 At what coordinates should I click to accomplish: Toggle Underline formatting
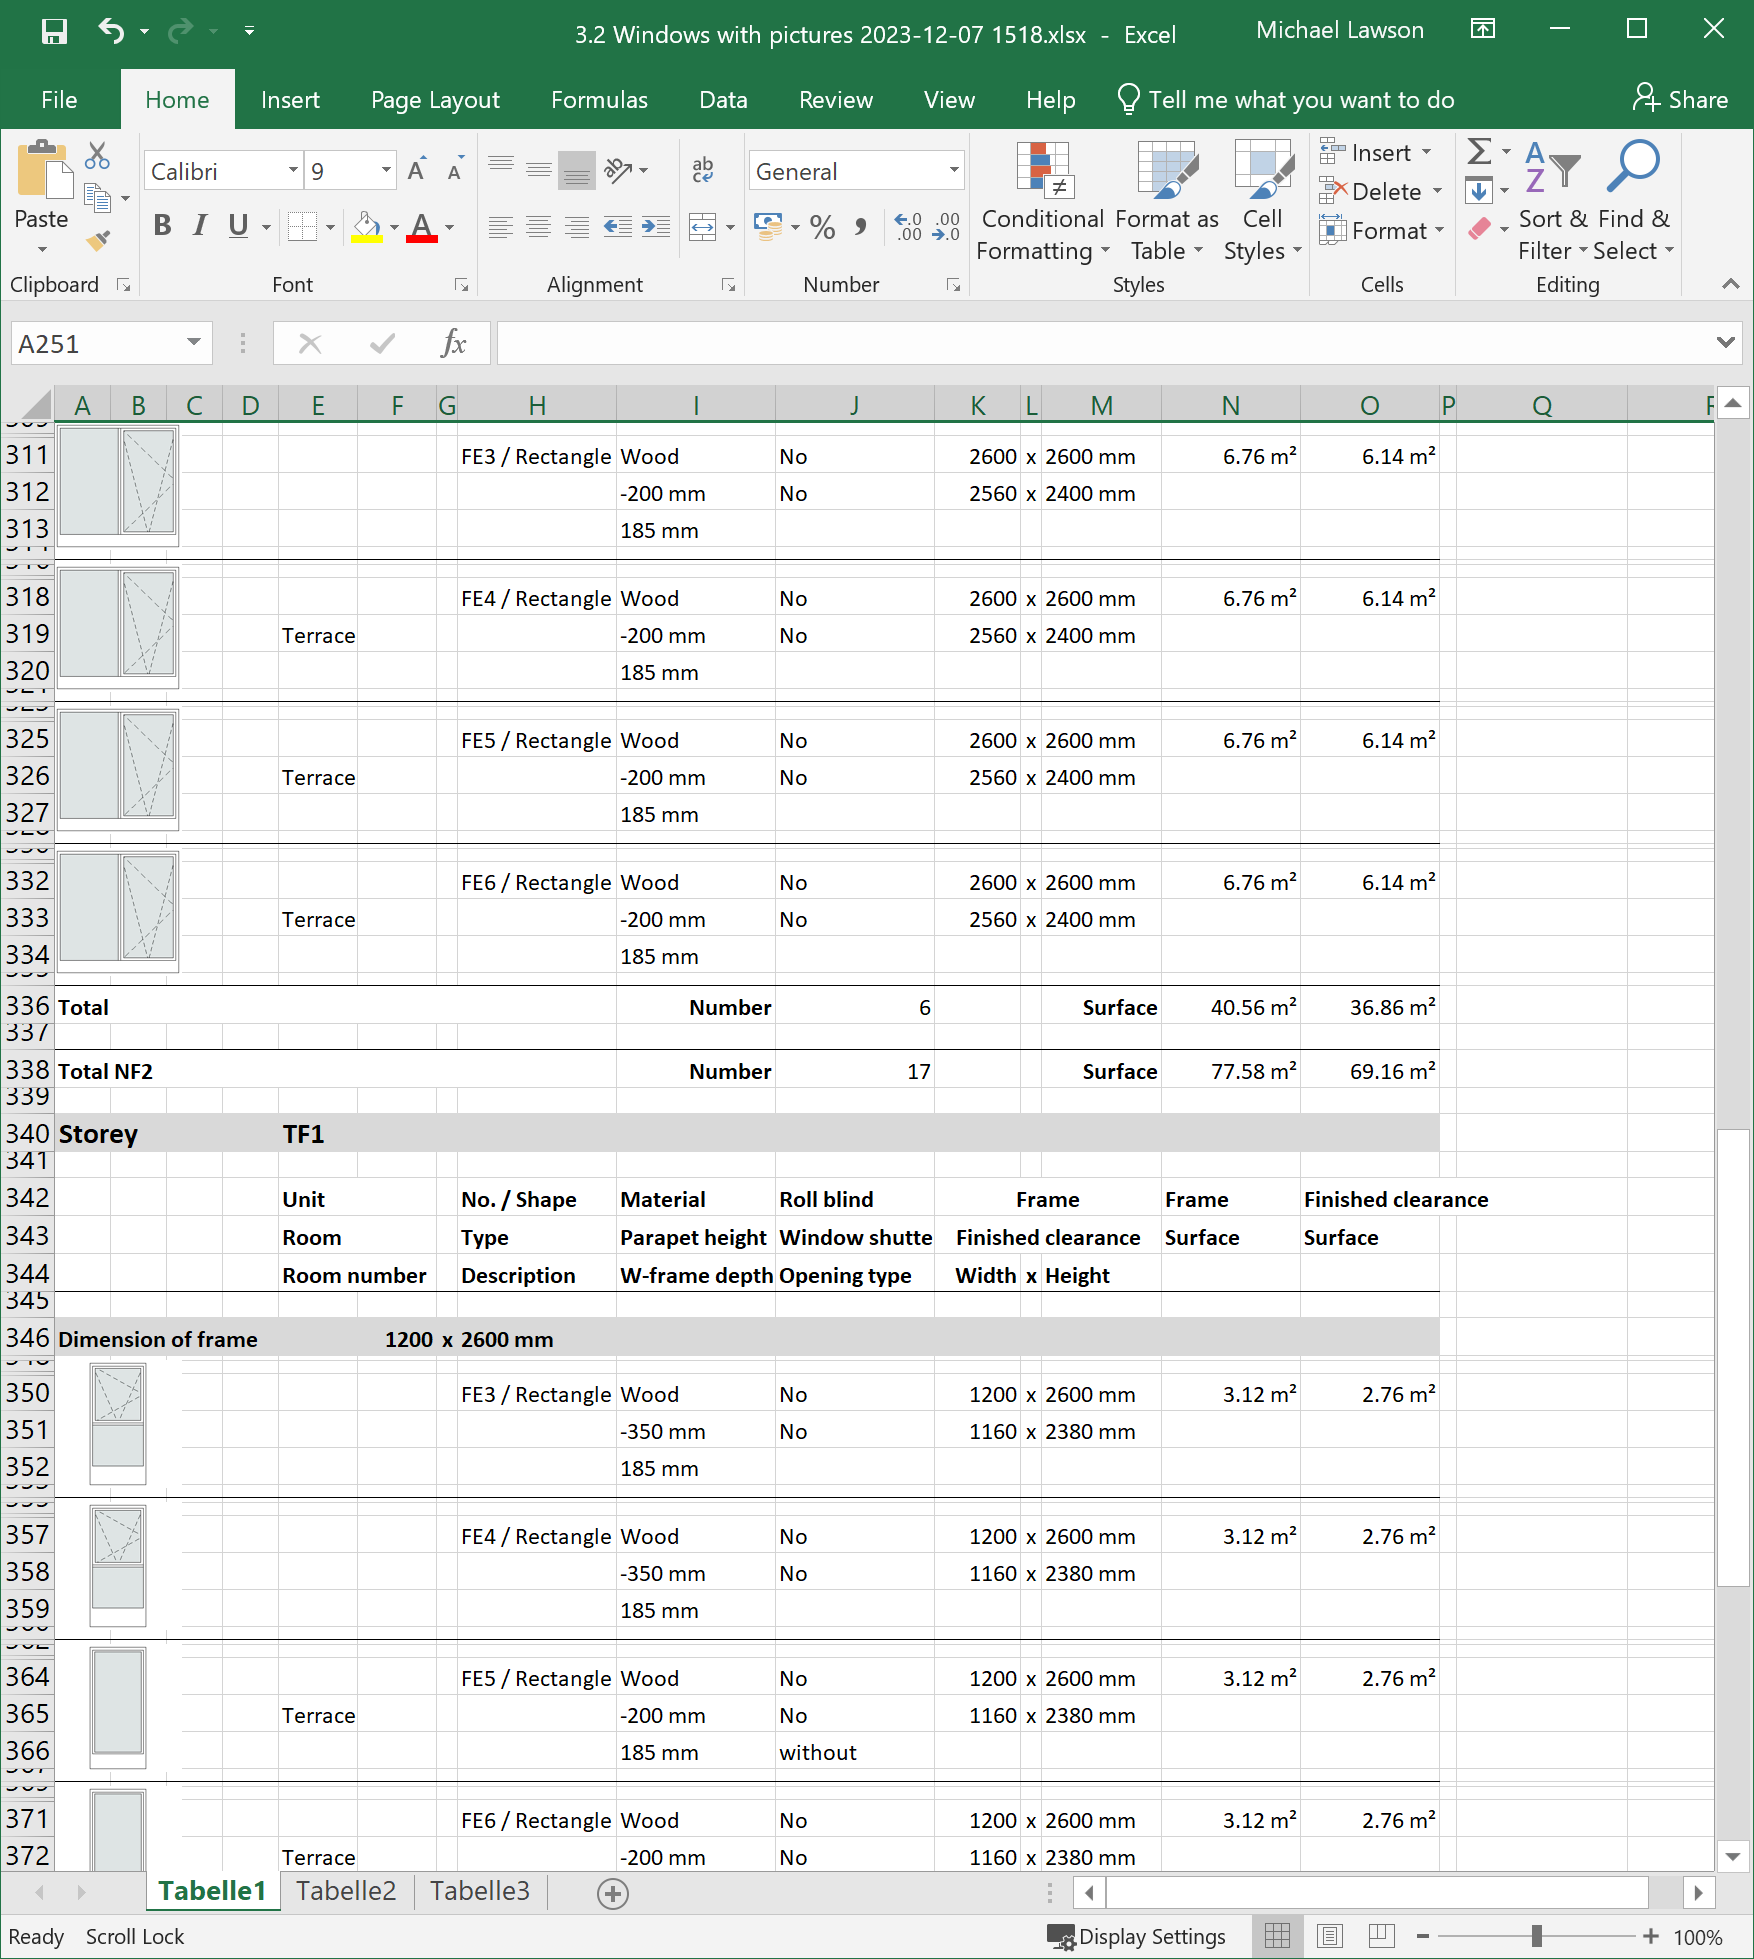(x=238, y=226)
